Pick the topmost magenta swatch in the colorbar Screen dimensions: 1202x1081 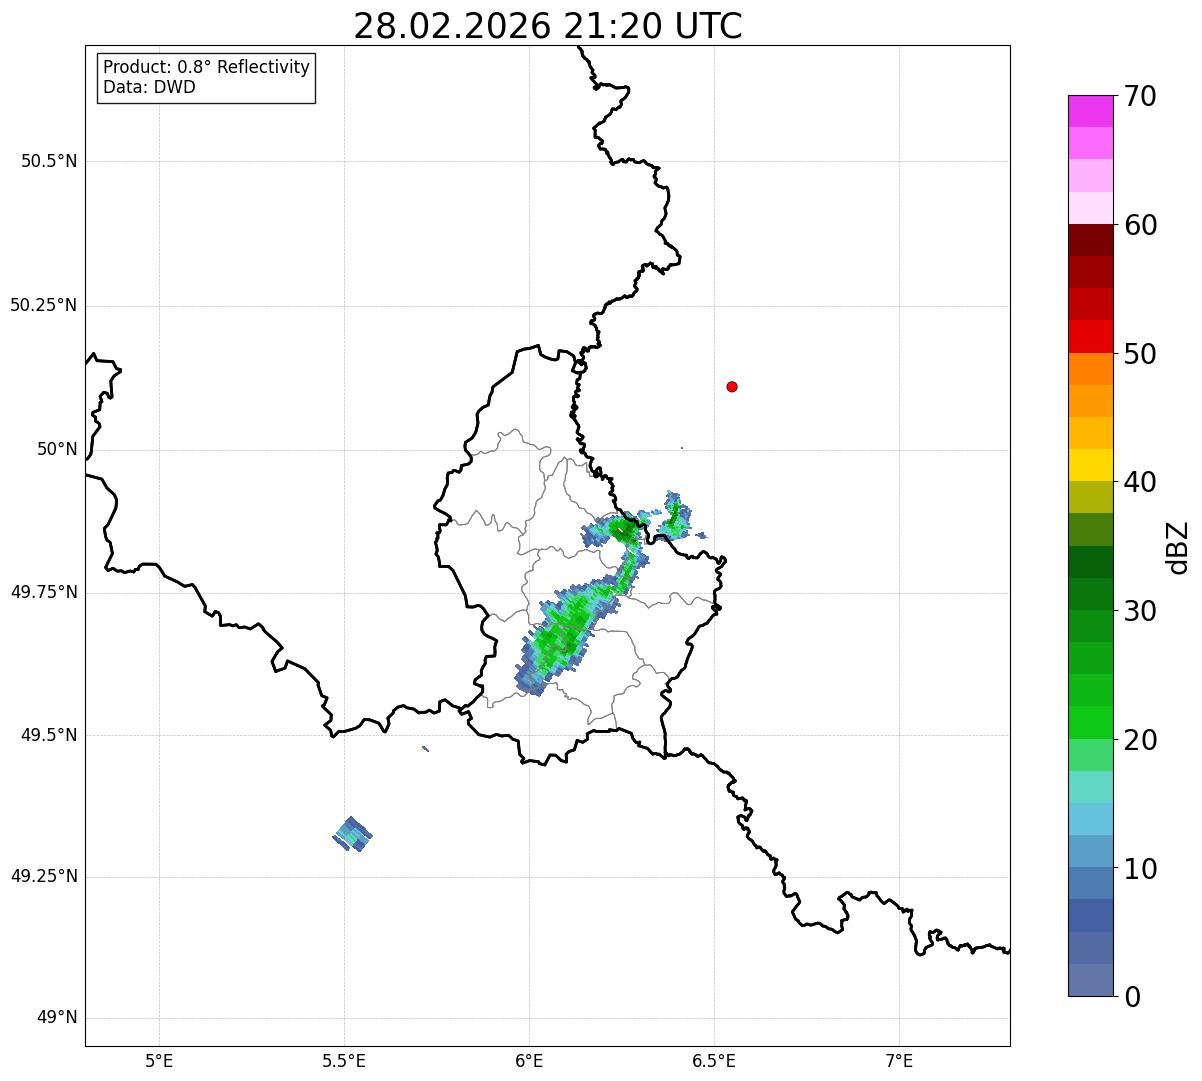tap(1090, 111)
